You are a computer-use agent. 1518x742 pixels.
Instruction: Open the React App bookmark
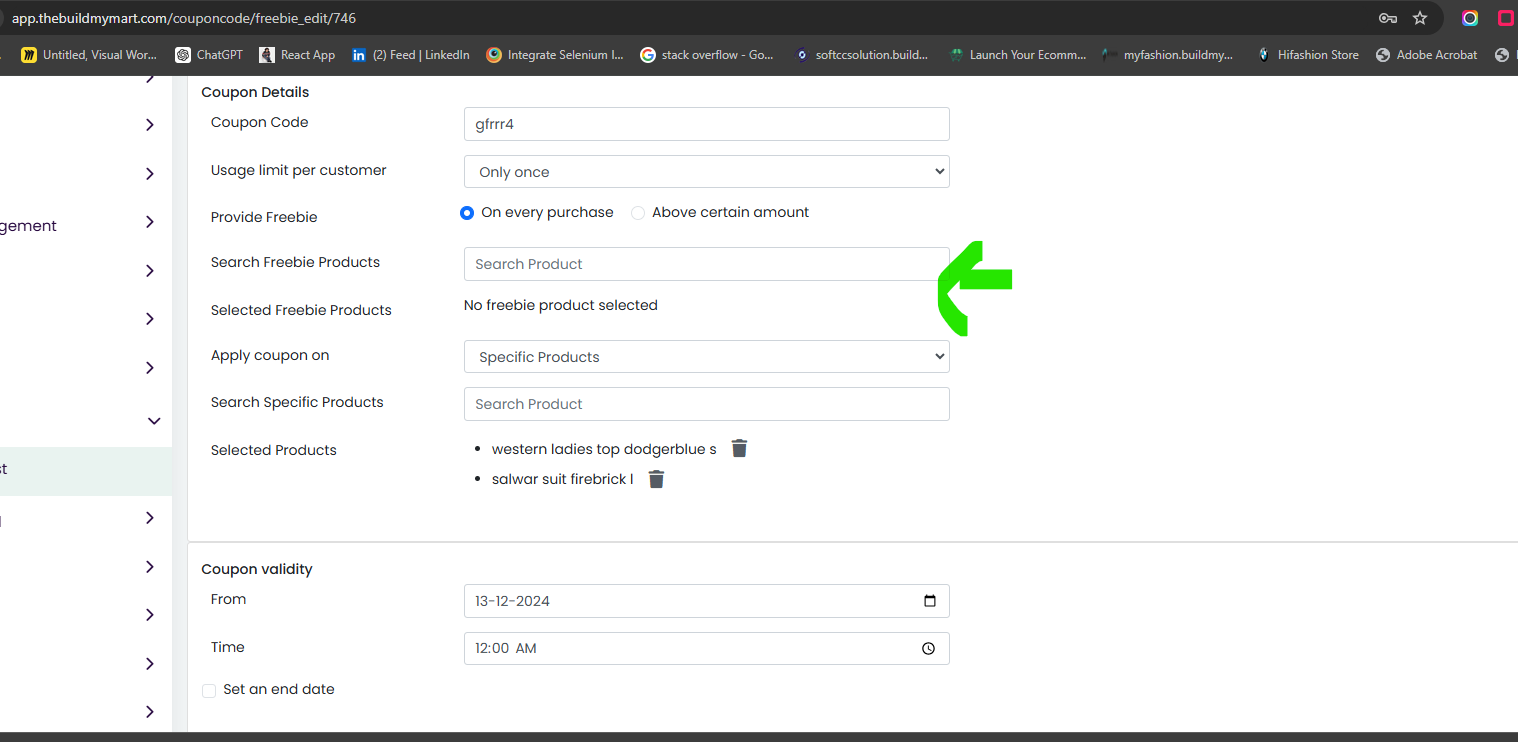[297, 55]
